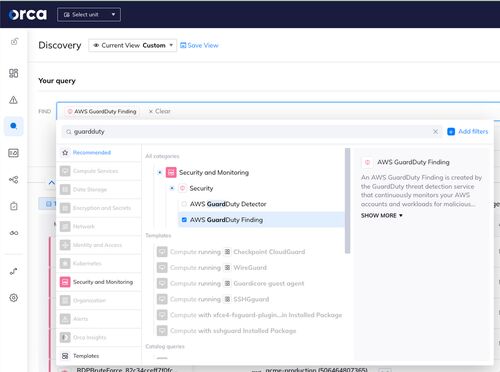This screenshot has width=500, height=372.
Task: Expand description with SHOW MORE
Action: [x=382, y=216]
